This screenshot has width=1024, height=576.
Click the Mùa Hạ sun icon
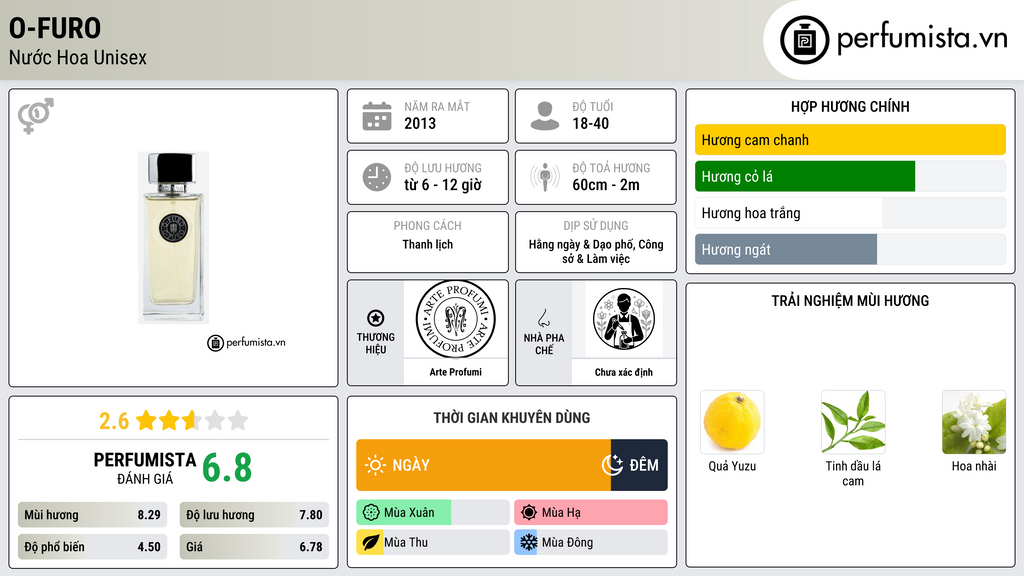tap(528, 513)
